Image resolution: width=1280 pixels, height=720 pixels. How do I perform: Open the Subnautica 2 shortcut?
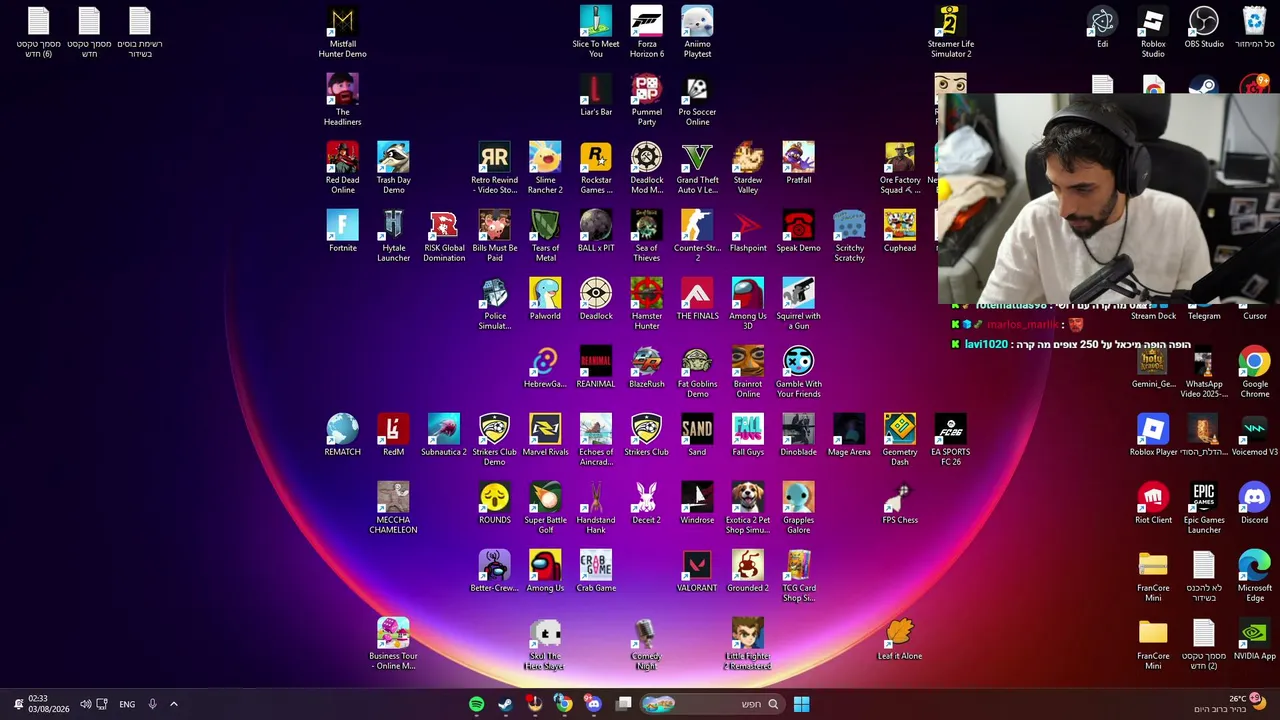444,435
